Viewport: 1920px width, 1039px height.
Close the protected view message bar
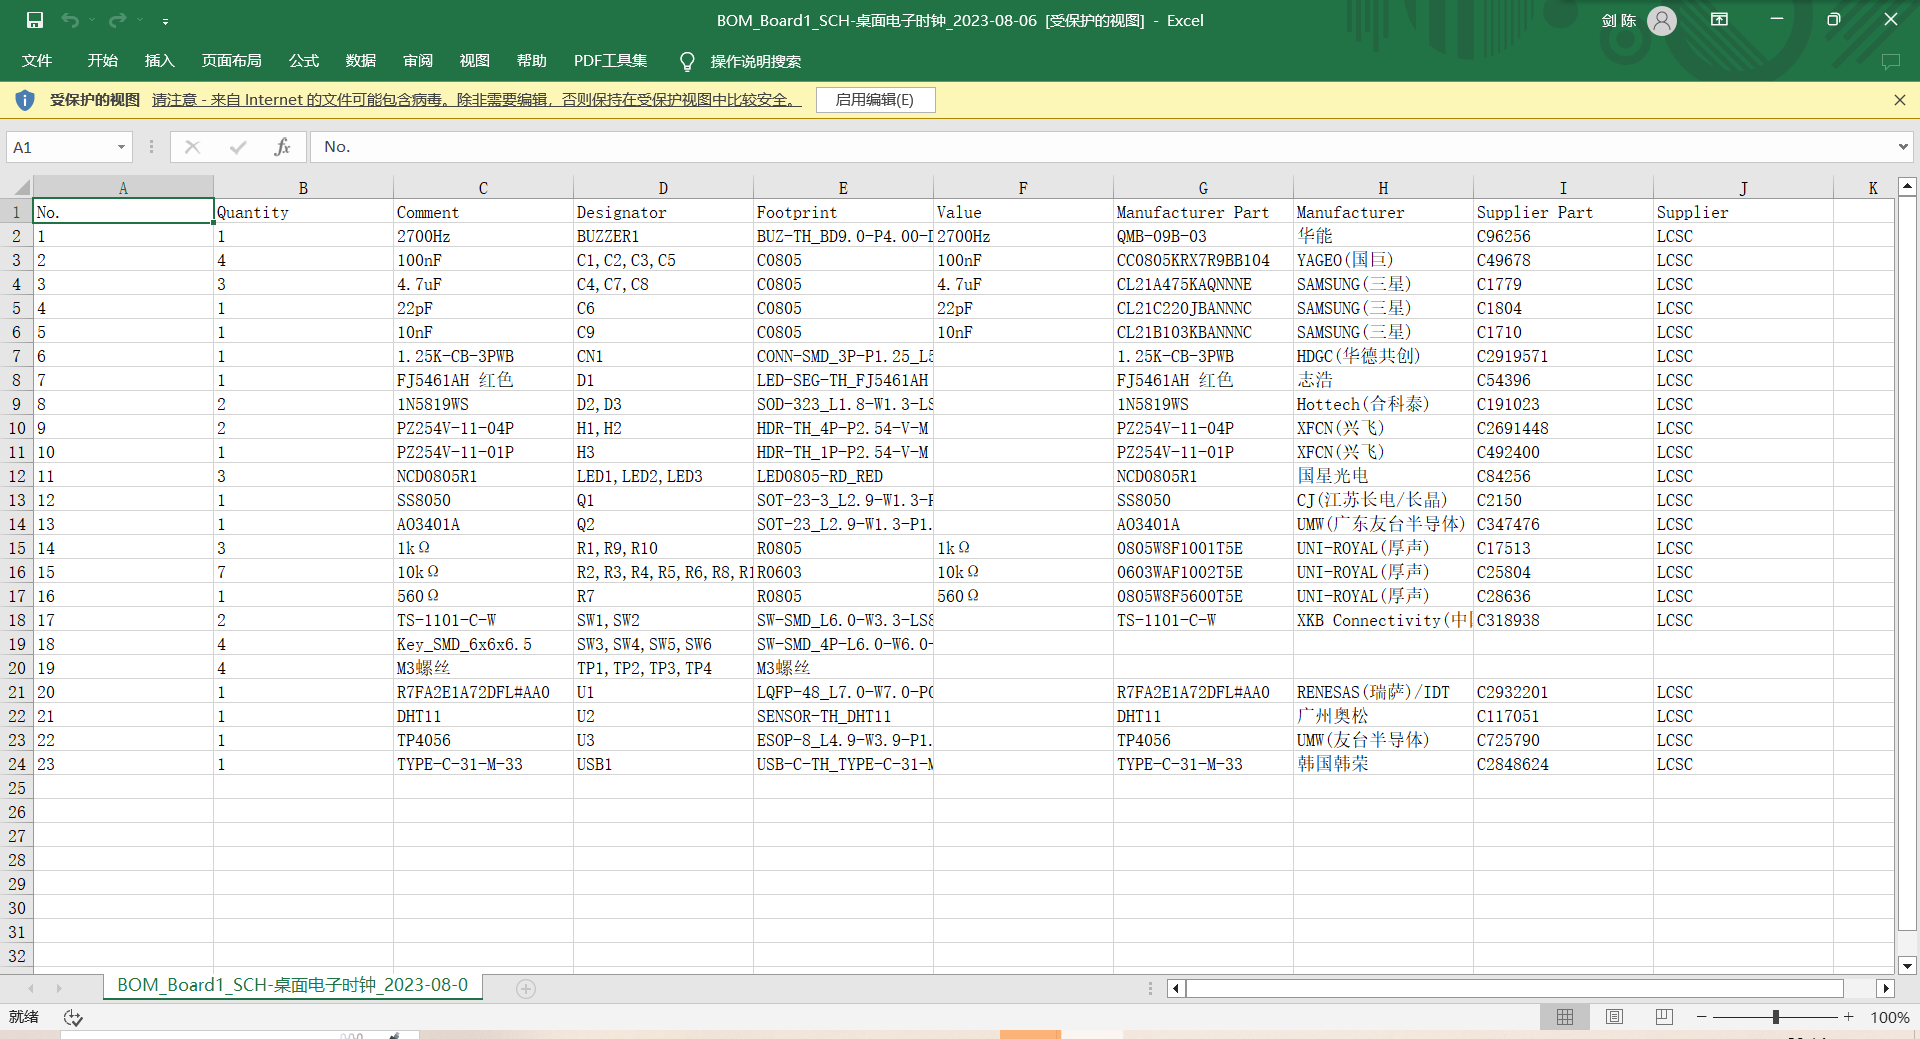click(x=1900, y=100)
